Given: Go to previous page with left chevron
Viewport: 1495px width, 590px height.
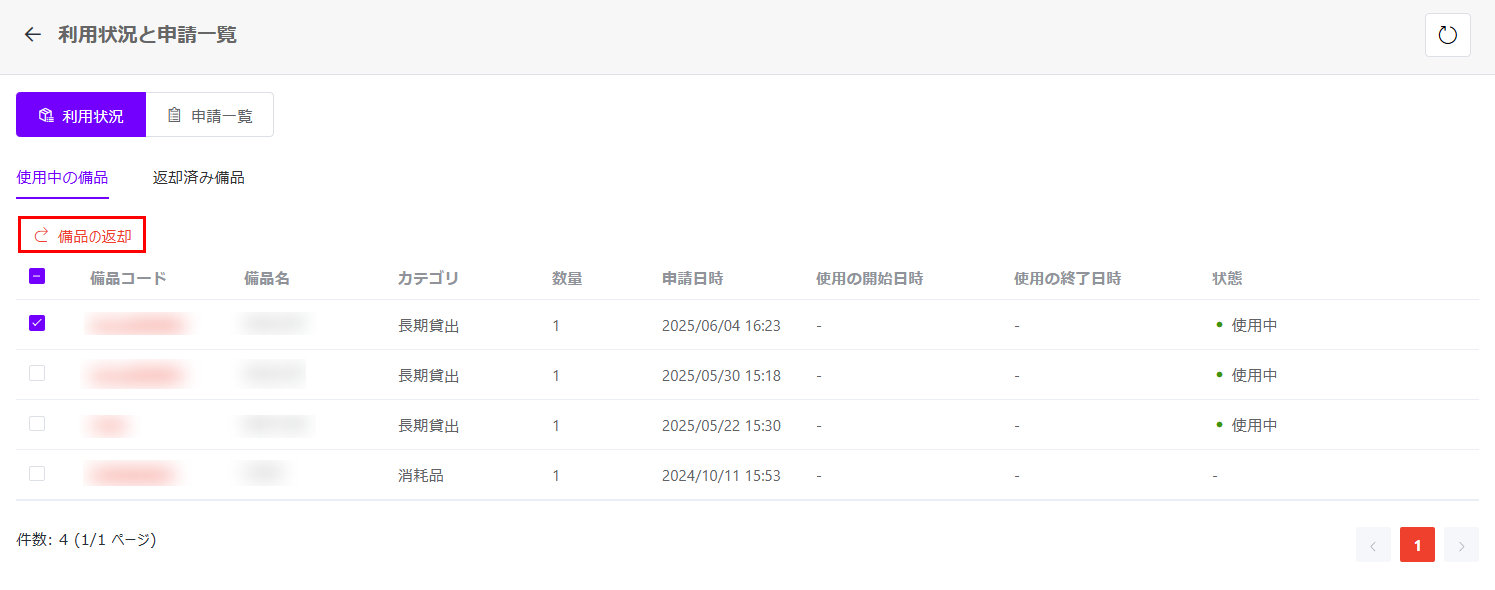Looking at the screenshot, I should (1373, 545).
